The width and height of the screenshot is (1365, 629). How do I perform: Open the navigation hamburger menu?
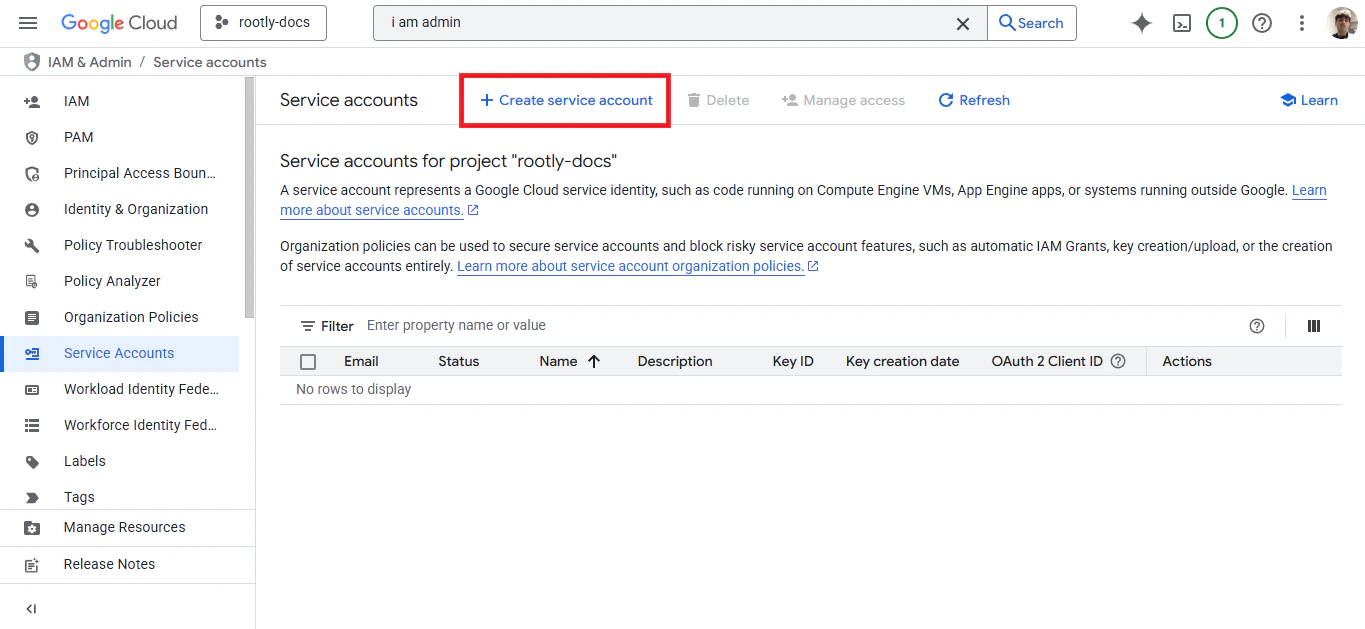coord(27,22)
